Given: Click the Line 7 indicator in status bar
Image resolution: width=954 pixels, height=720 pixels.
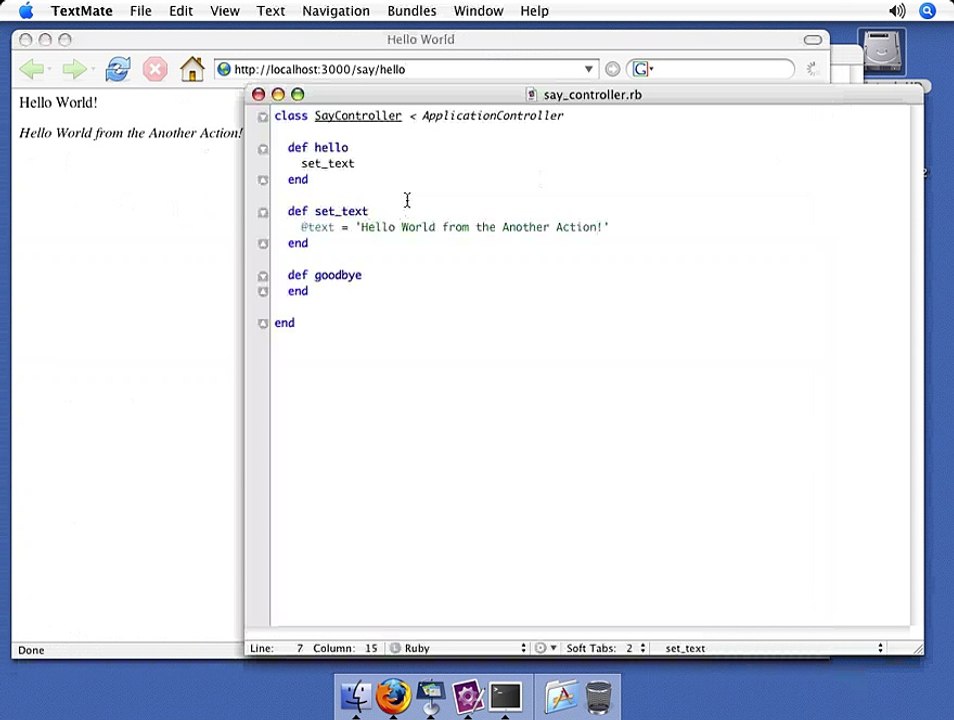Looking at the screenshot, I should pos(276,648).
